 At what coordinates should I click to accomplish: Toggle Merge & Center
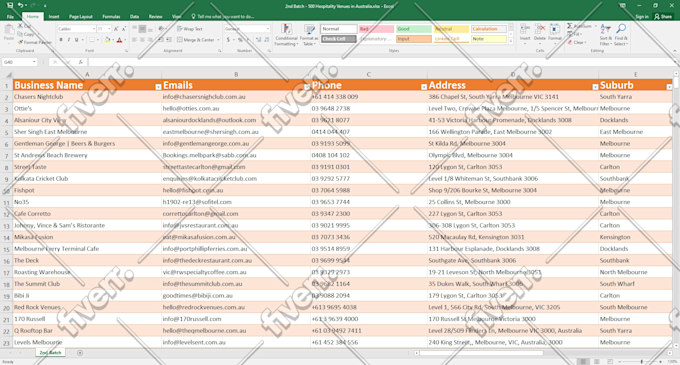click(197, 40)
